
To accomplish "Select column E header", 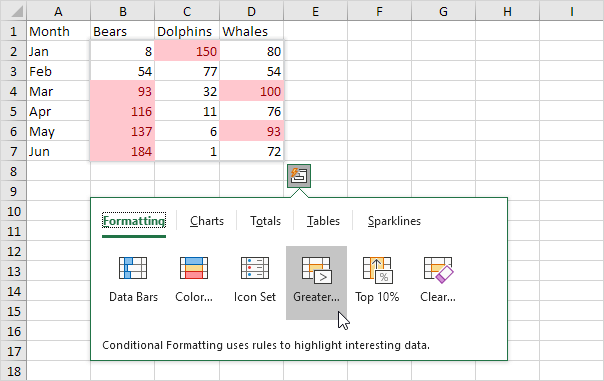I will (315, 11).
